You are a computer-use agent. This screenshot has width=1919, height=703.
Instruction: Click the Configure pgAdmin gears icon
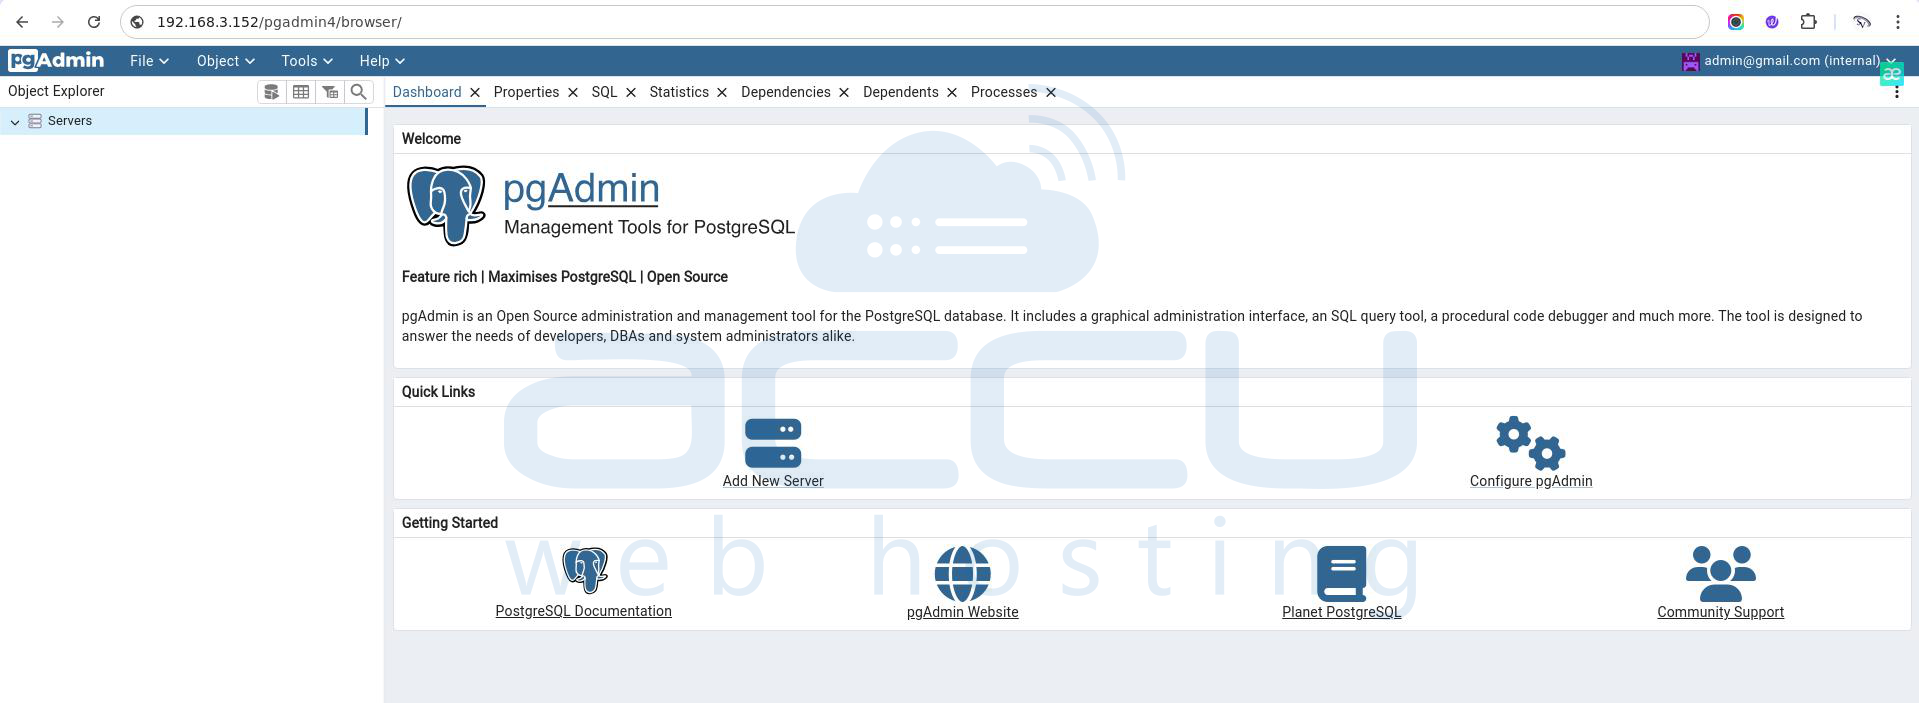click(1530, 443)
